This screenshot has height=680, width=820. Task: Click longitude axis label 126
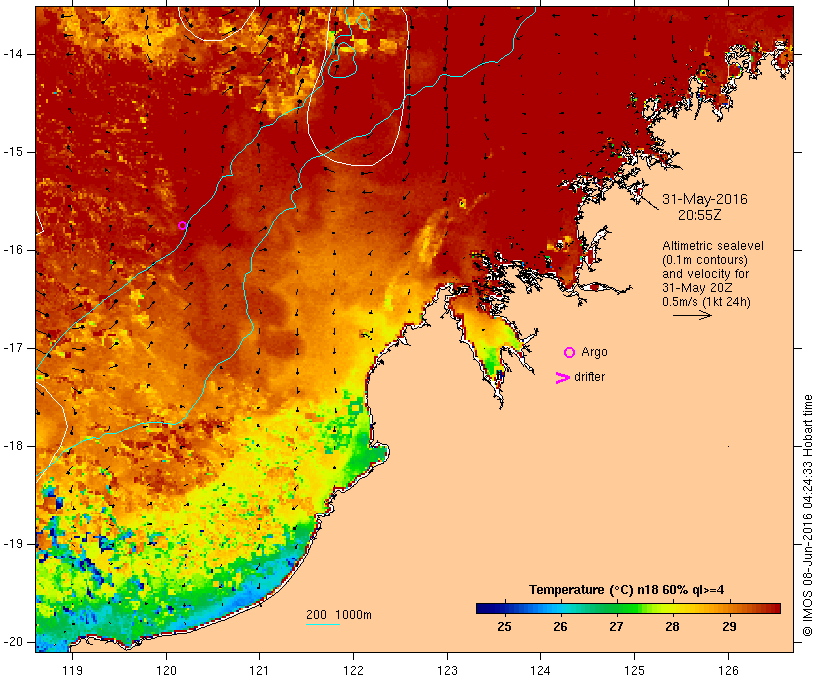point(728,670)
